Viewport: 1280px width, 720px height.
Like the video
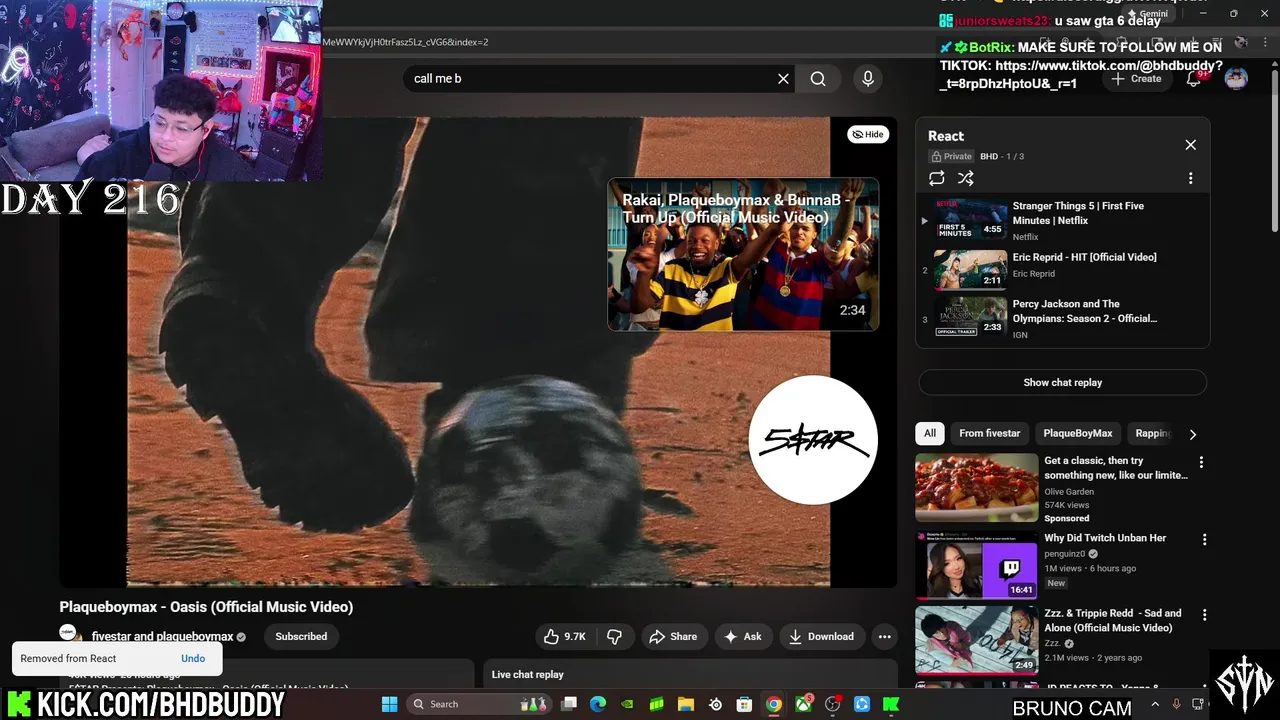point(565,636)
